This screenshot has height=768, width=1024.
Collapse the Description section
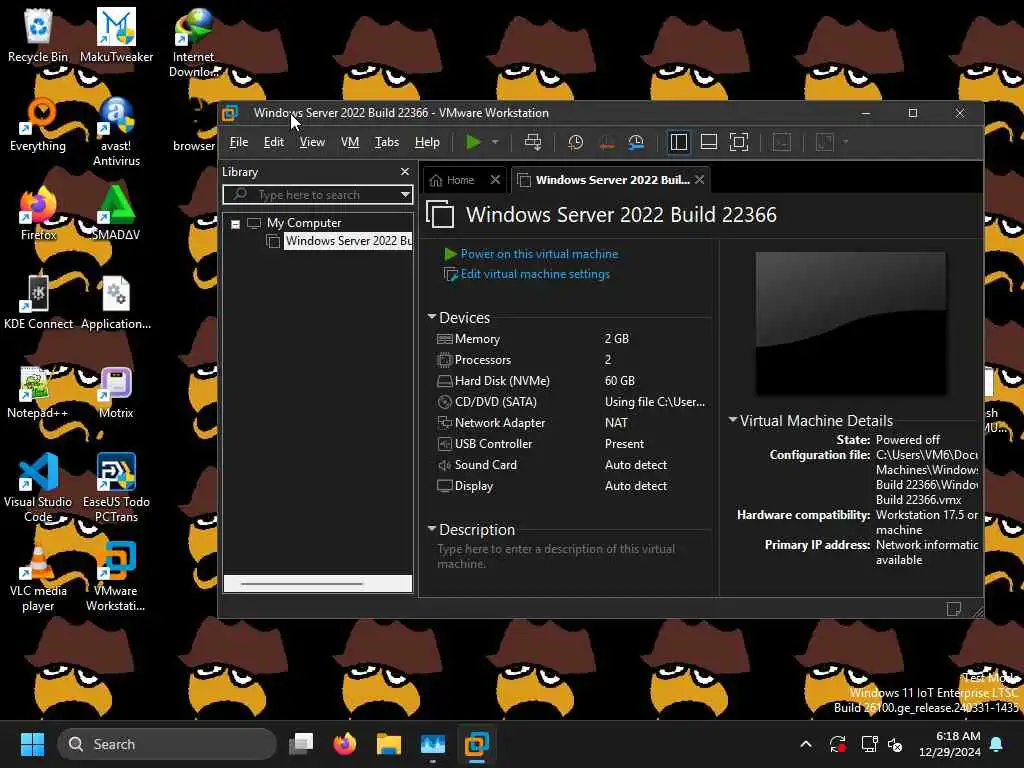tap(432, 529)
